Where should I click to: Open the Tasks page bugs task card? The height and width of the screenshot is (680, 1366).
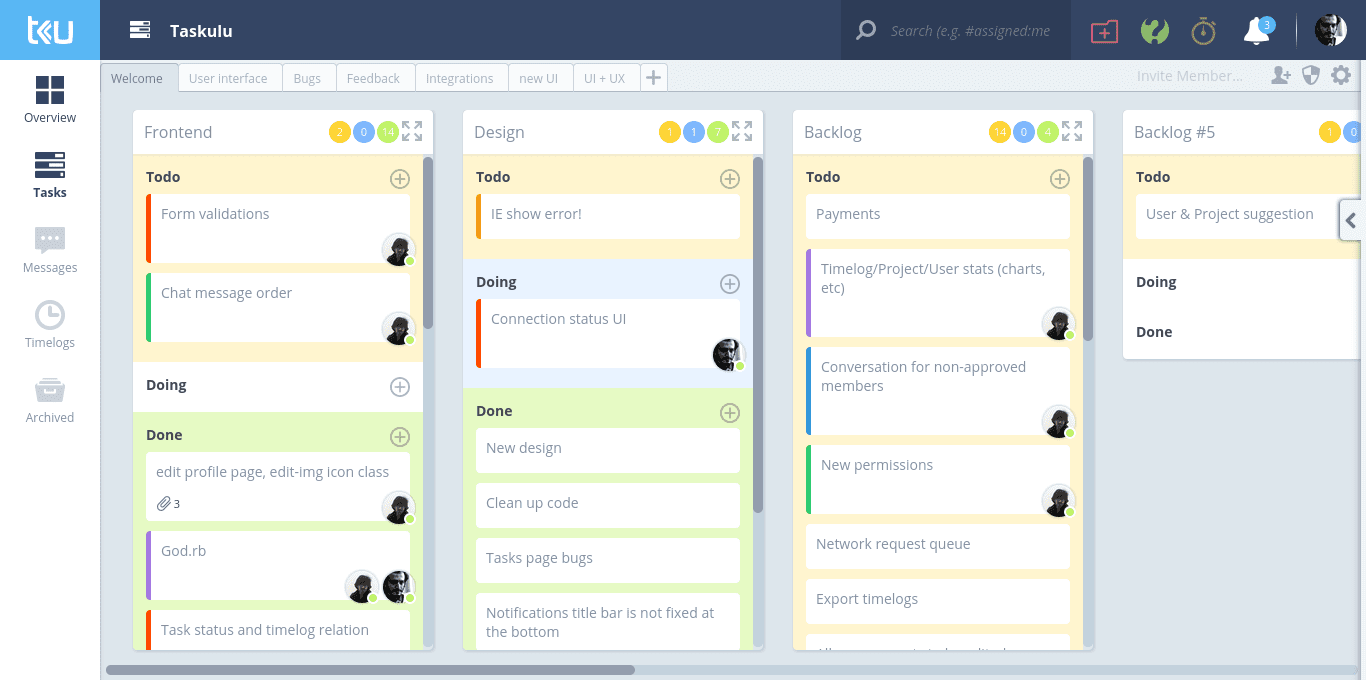[608, 560]
